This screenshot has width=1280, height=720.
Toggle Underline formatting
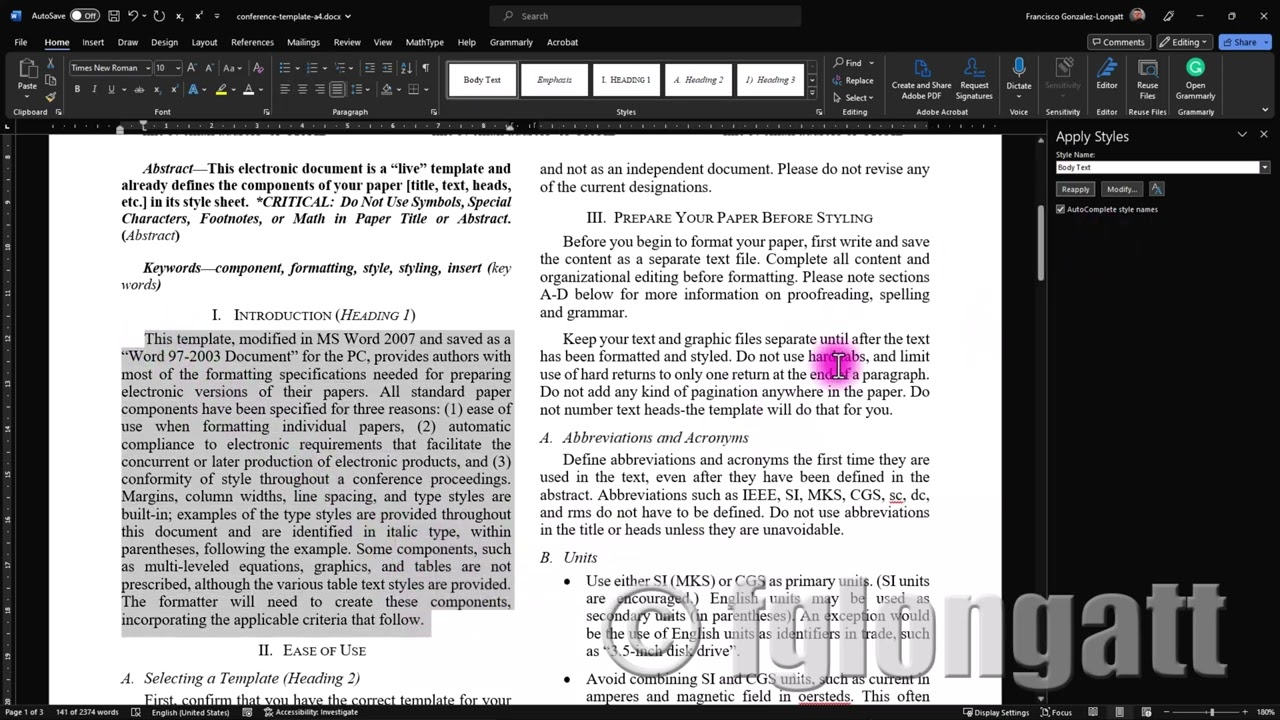(110, 89)
